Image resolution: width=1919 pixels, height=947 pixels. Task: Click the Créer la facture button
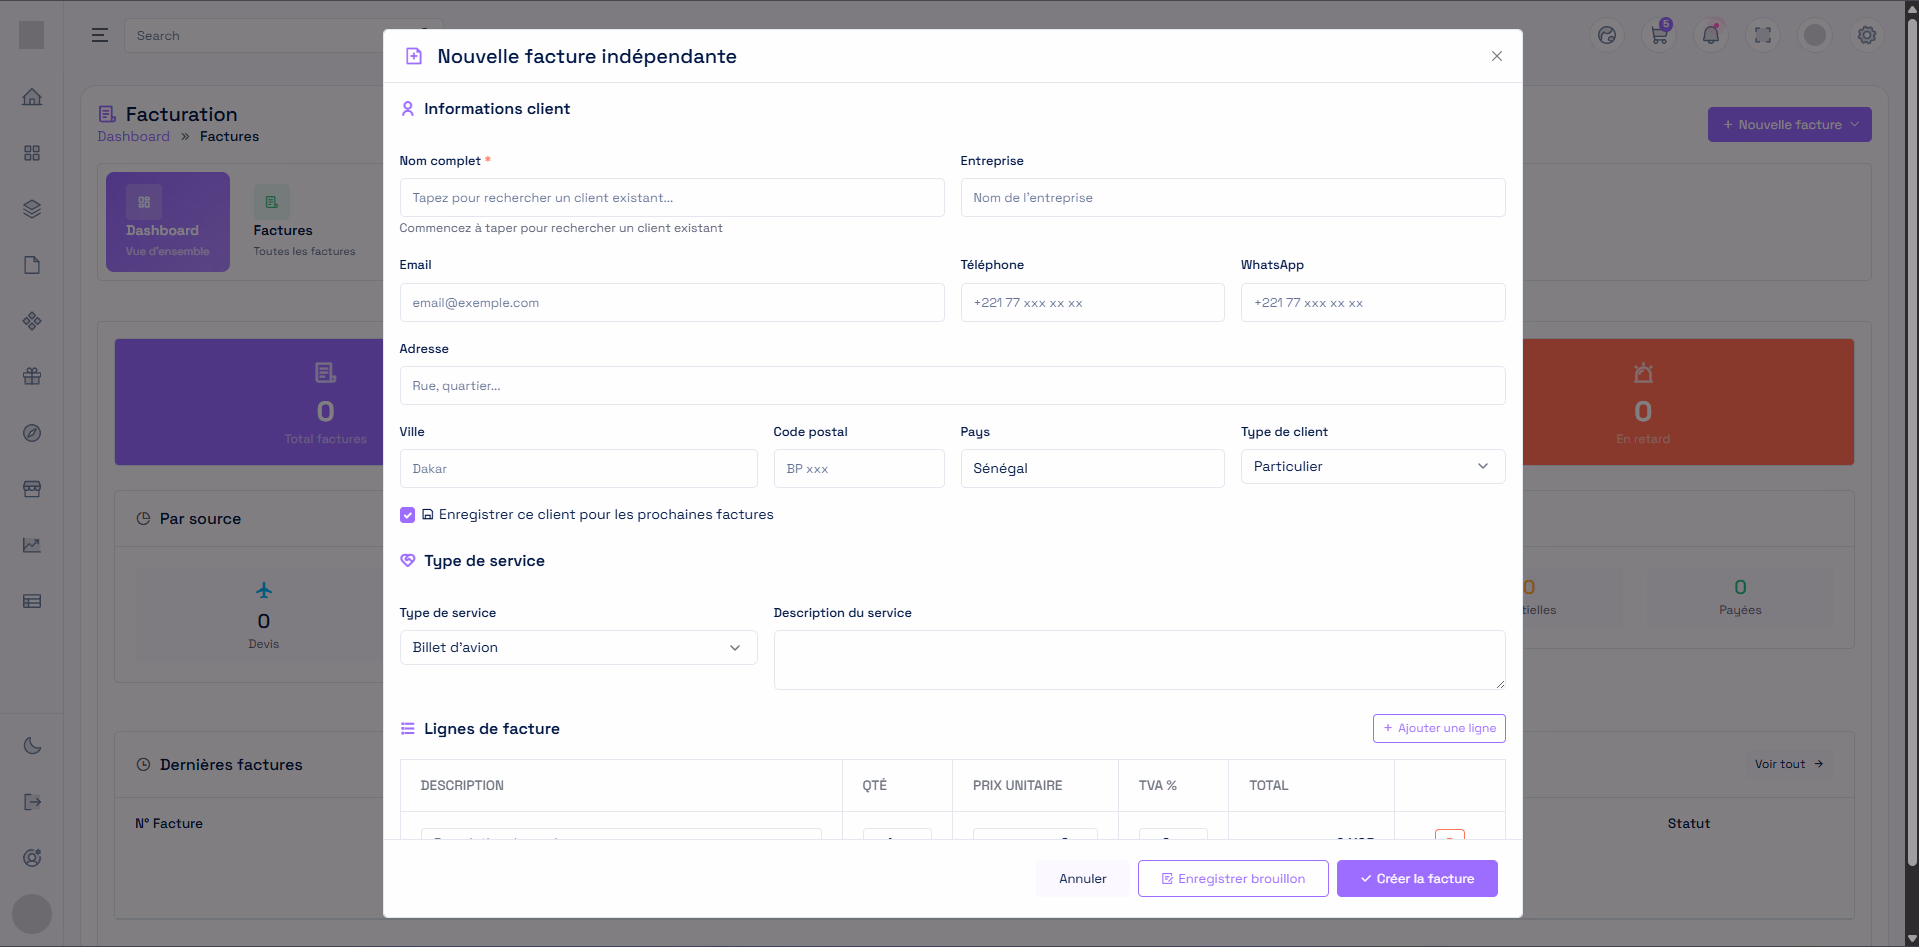(1416, 879)
